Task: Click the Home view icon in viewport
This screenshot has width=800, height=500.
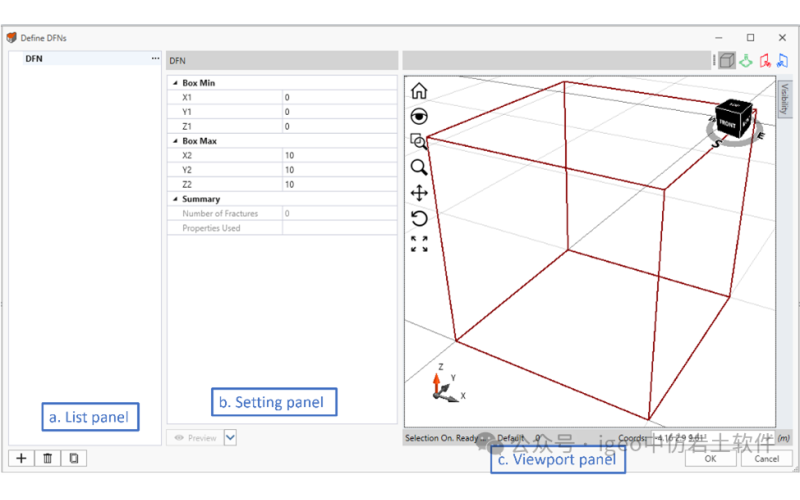Action: pyautogui.click(x=419, y=91)
